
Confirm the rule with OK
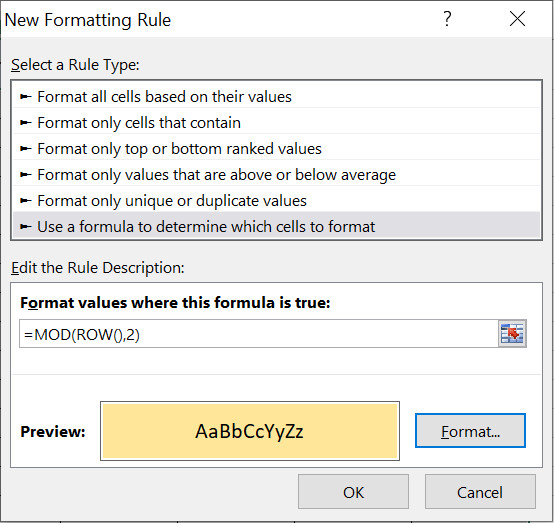pyautogui.click(x=353, y=492)
